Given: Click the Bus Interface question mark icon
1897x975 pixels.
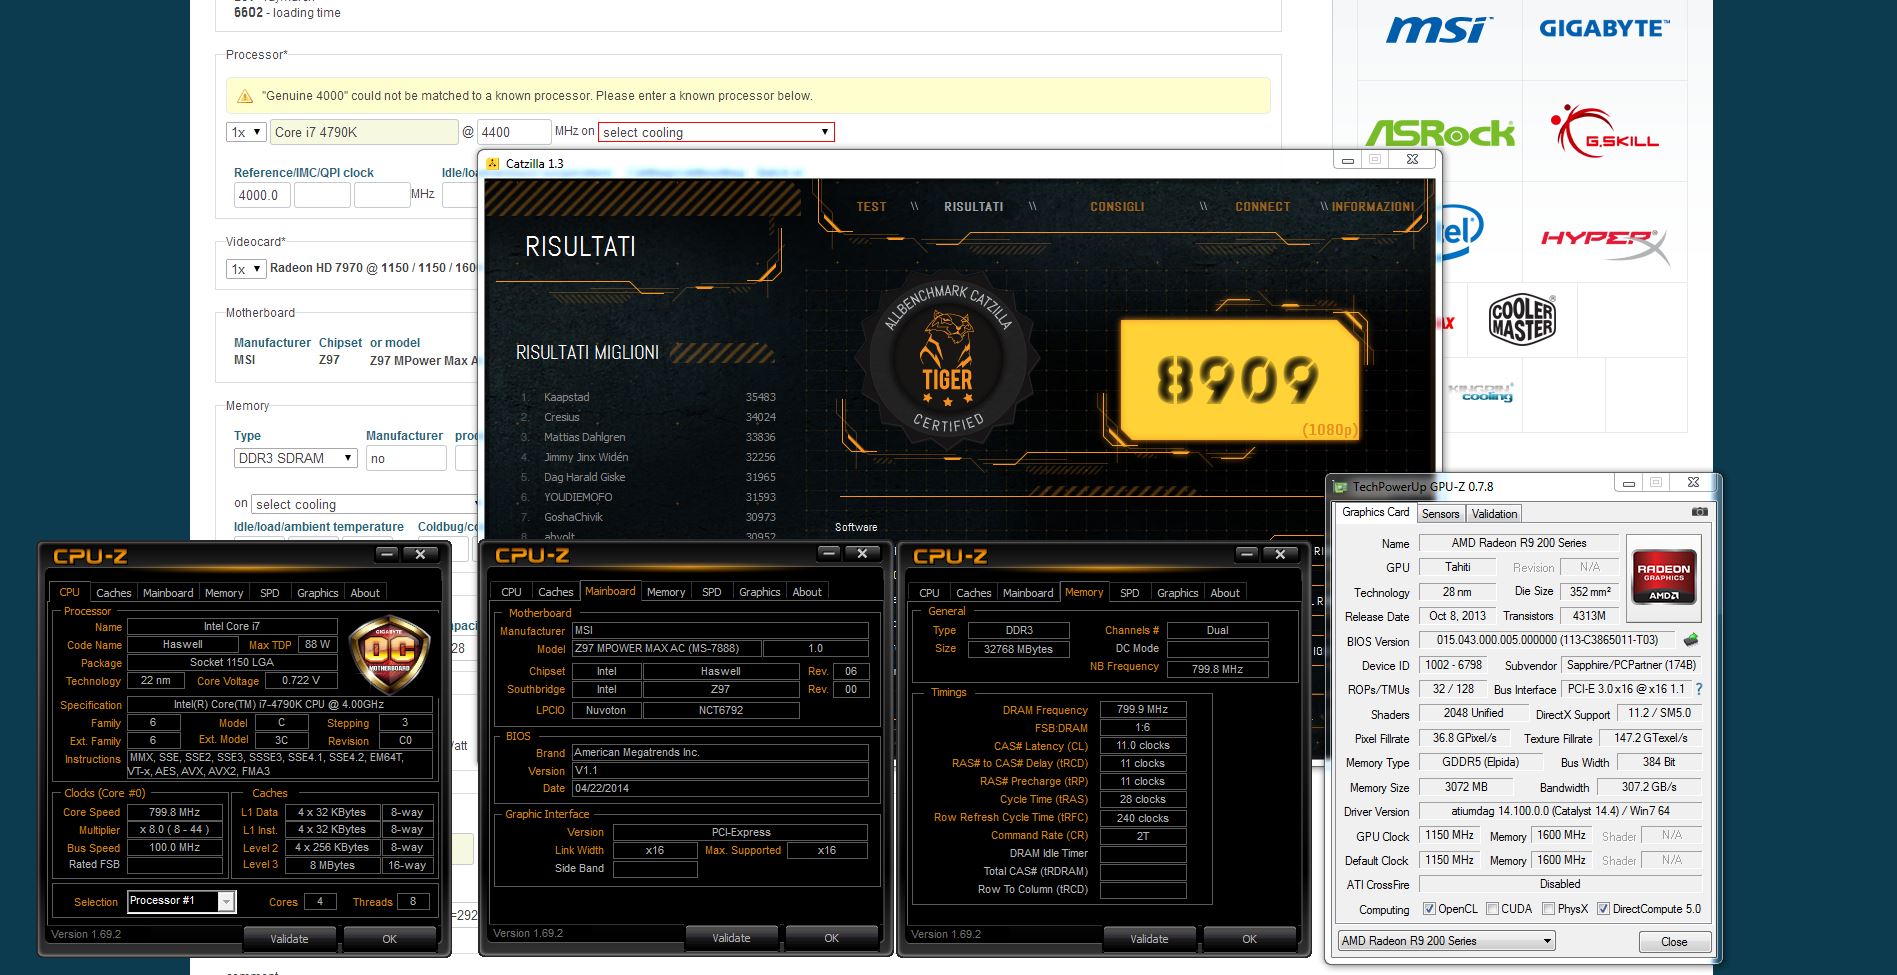Looking at the screenshot, I should point(1699,689).
